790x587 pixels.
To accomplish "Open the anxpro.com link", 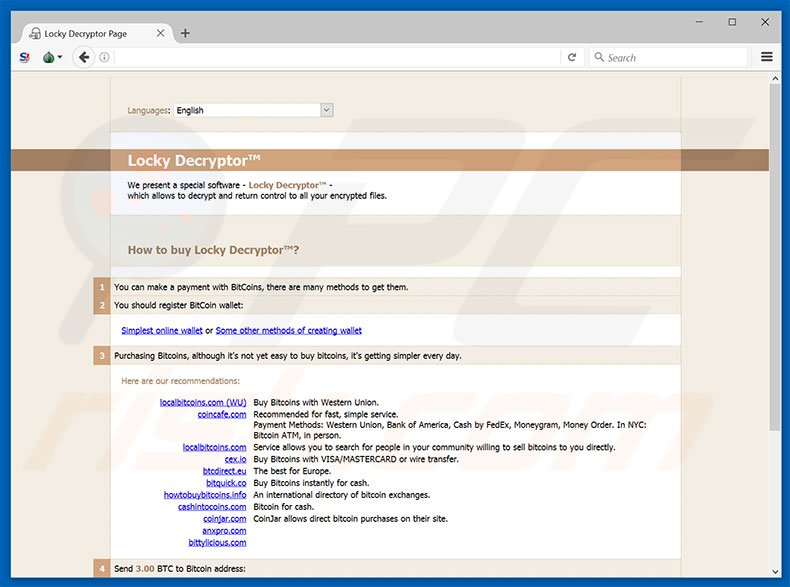I will [x=224, y=531].
